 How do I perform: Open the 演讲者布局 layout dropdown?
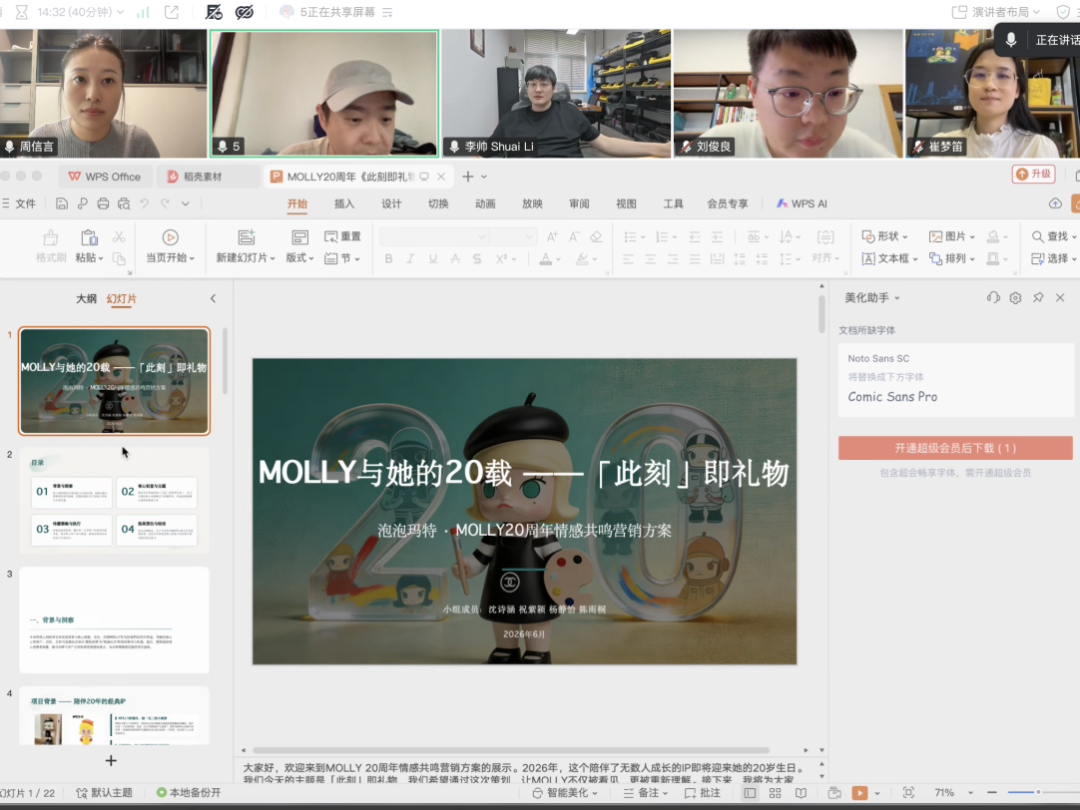(996, 12)
